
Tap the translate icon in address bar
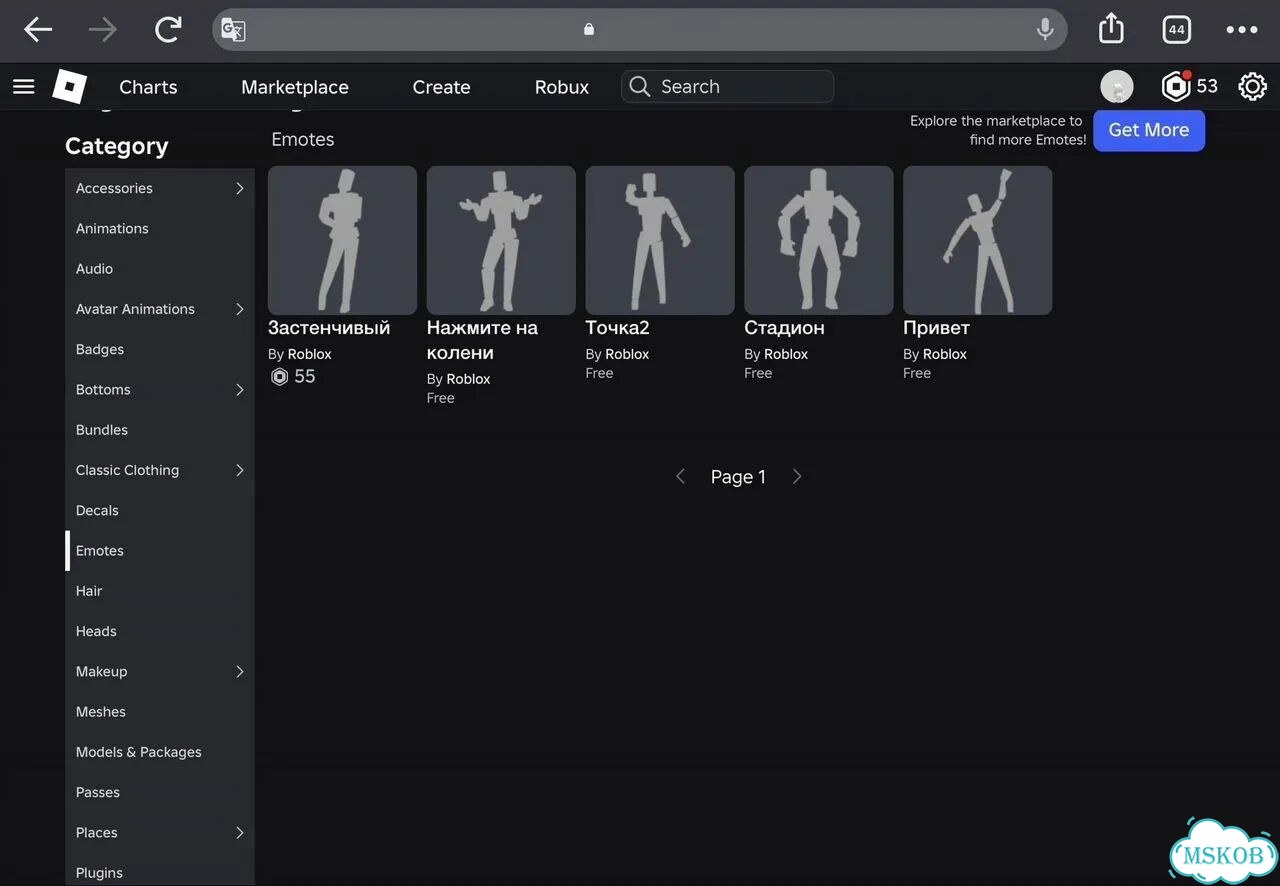click(x=233, y=30)
